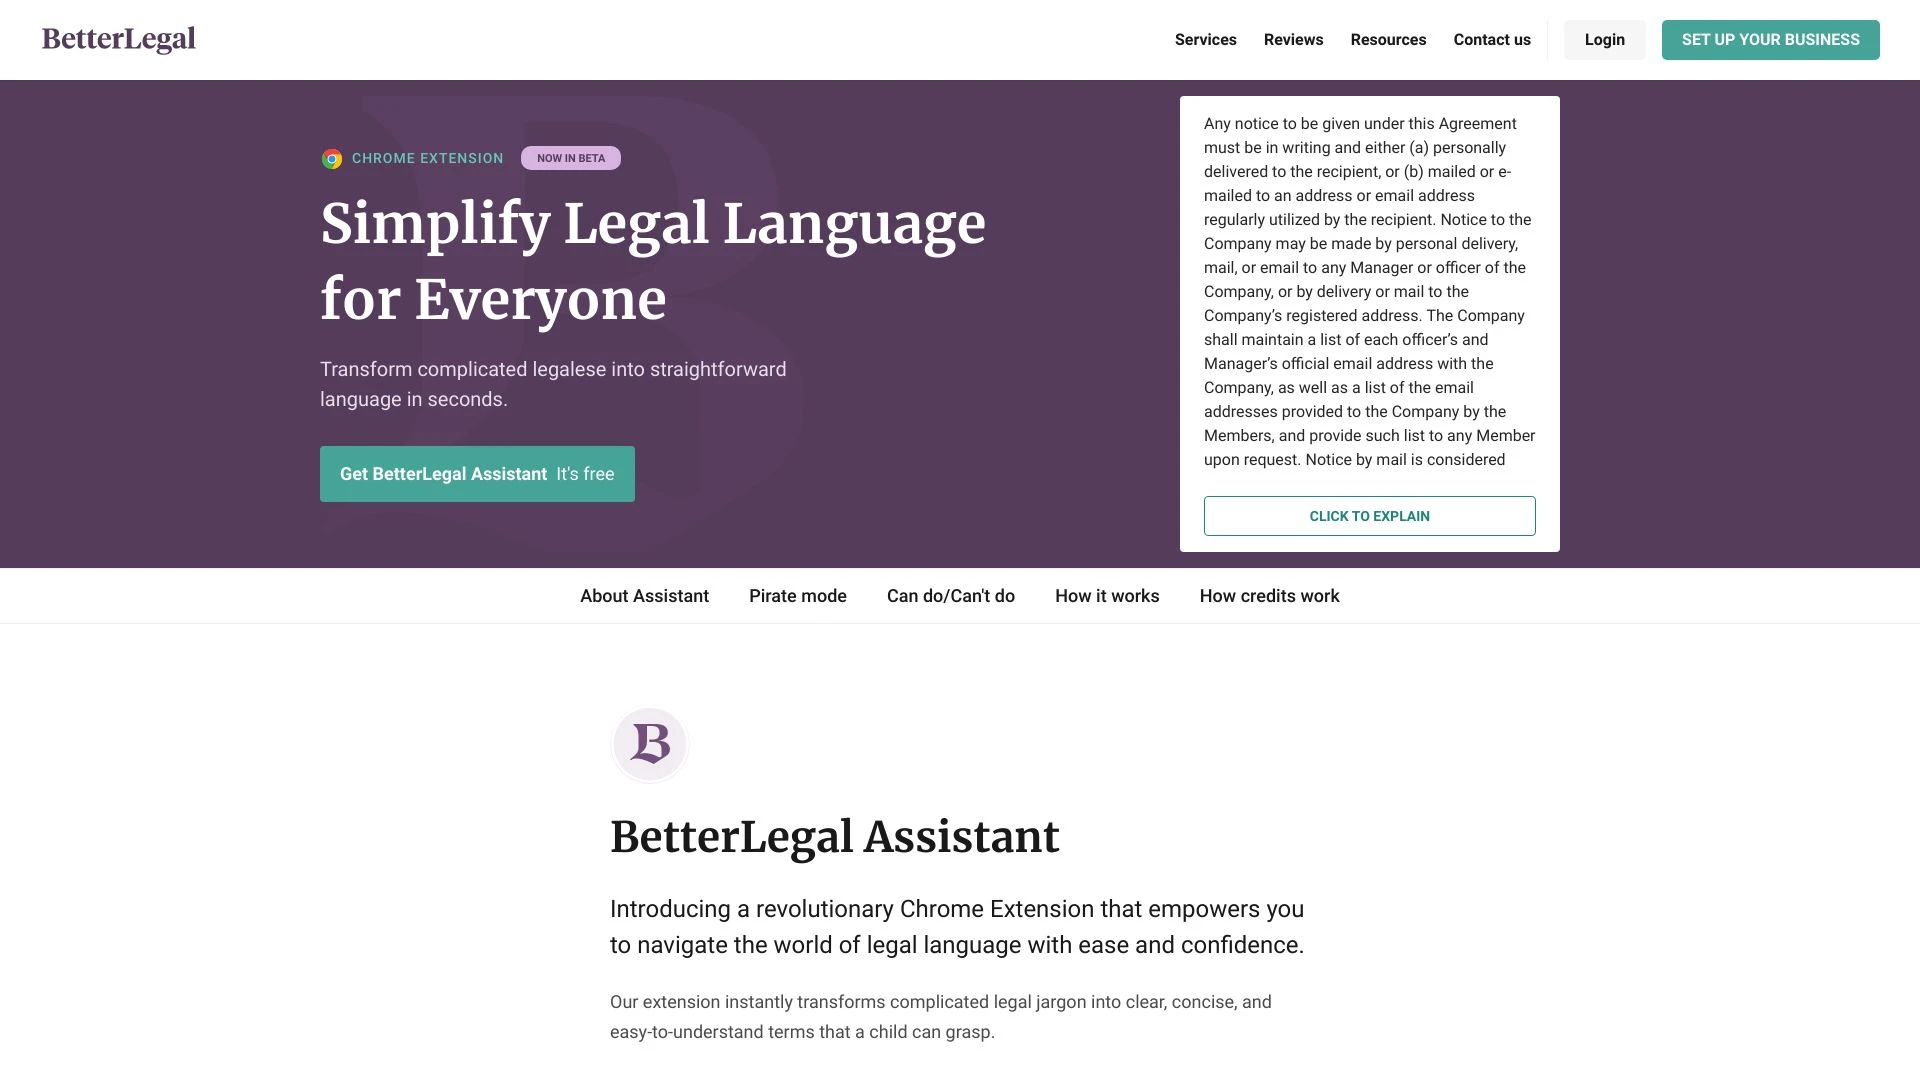Click the Chrome Extension icon
Screen dimensions: 1920x1080
point(331,158)
